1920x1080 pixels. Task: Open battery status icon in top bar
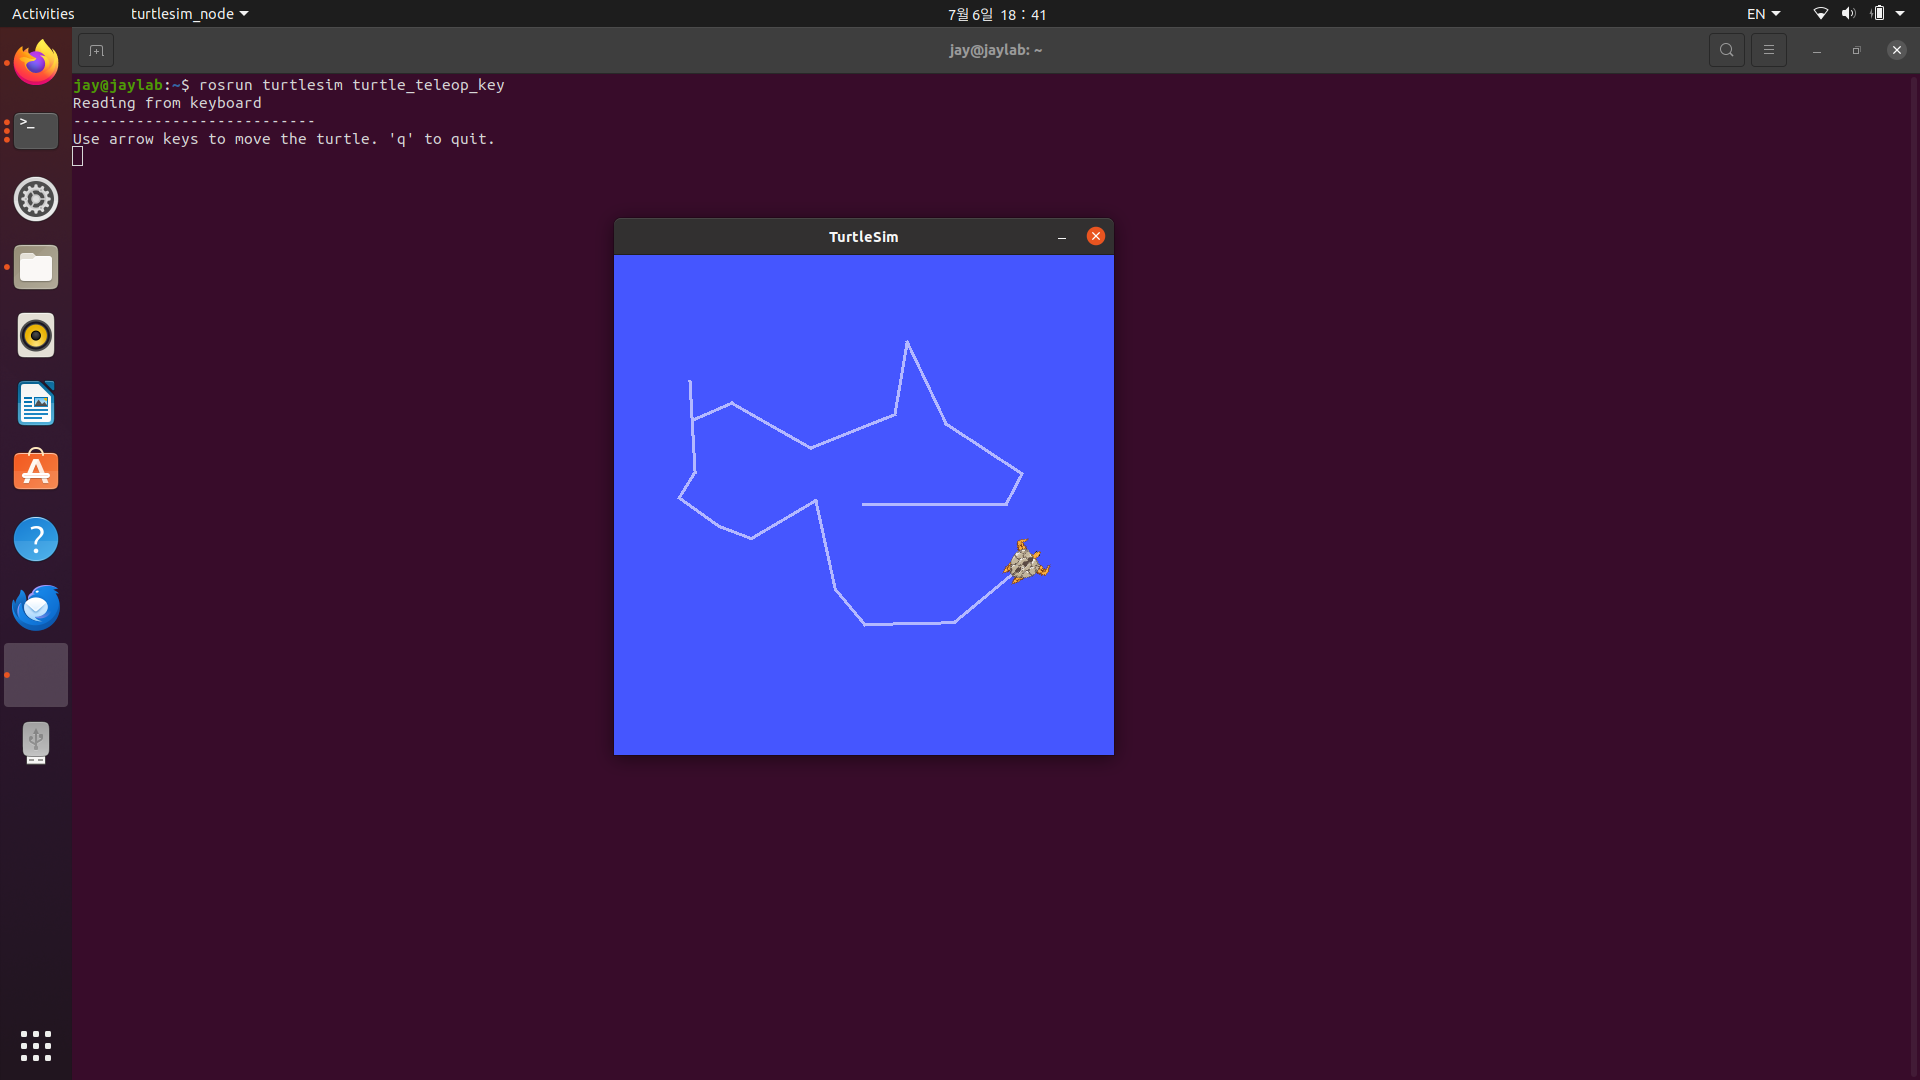1877,14
